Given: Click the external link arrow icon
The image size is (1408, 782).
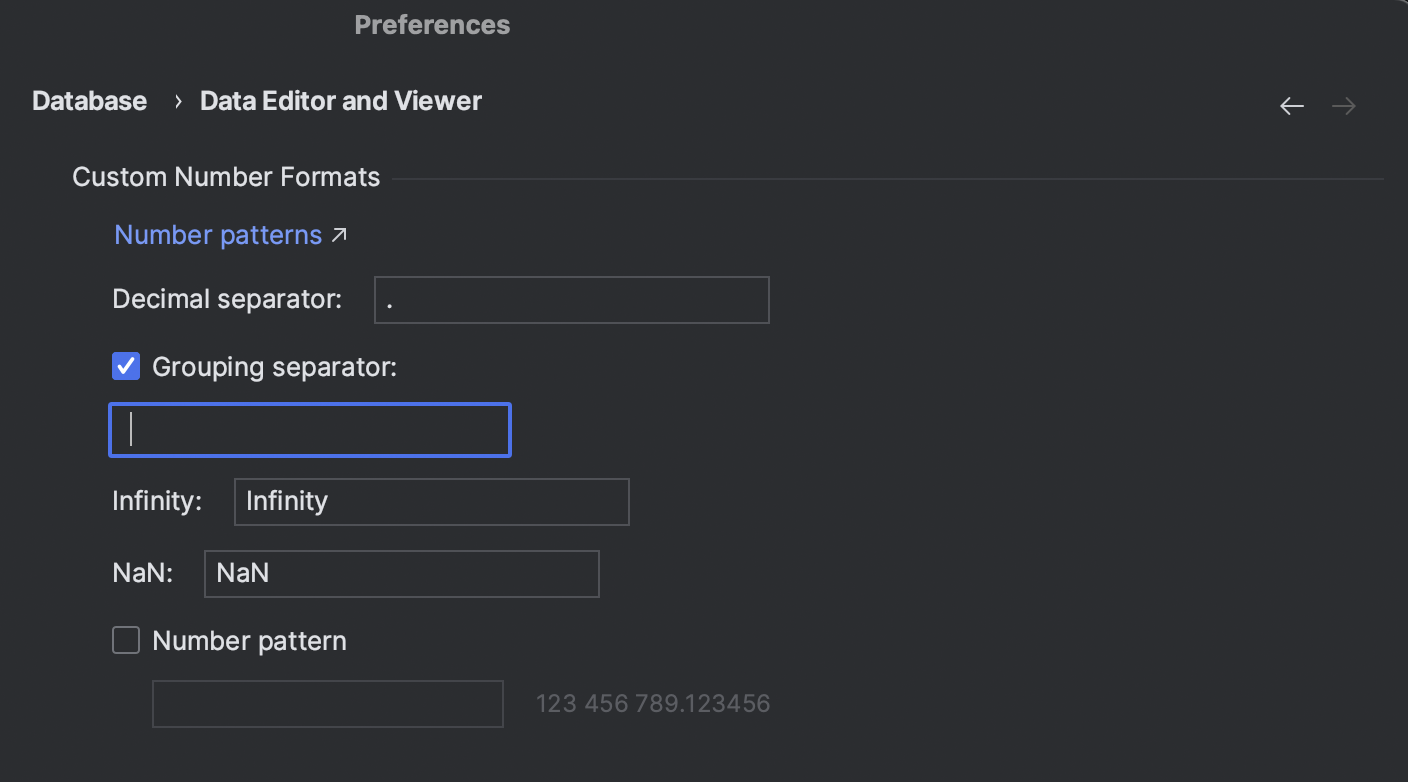Looking at the screenshot, I should [x=339, y=235].
